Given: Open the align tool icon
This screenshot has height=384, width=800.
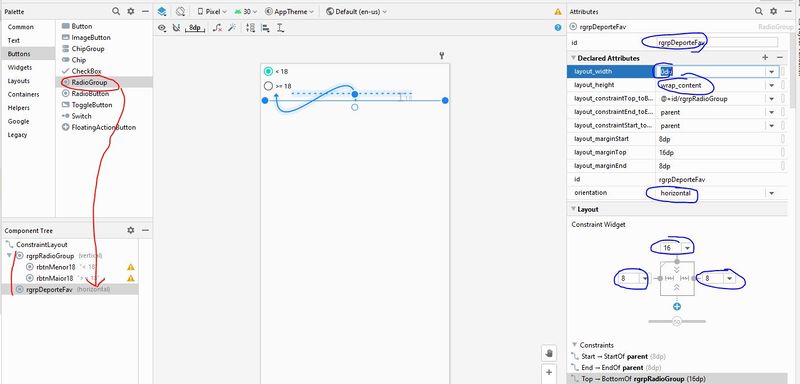Looking at the screenshot, I should (265, 28).
